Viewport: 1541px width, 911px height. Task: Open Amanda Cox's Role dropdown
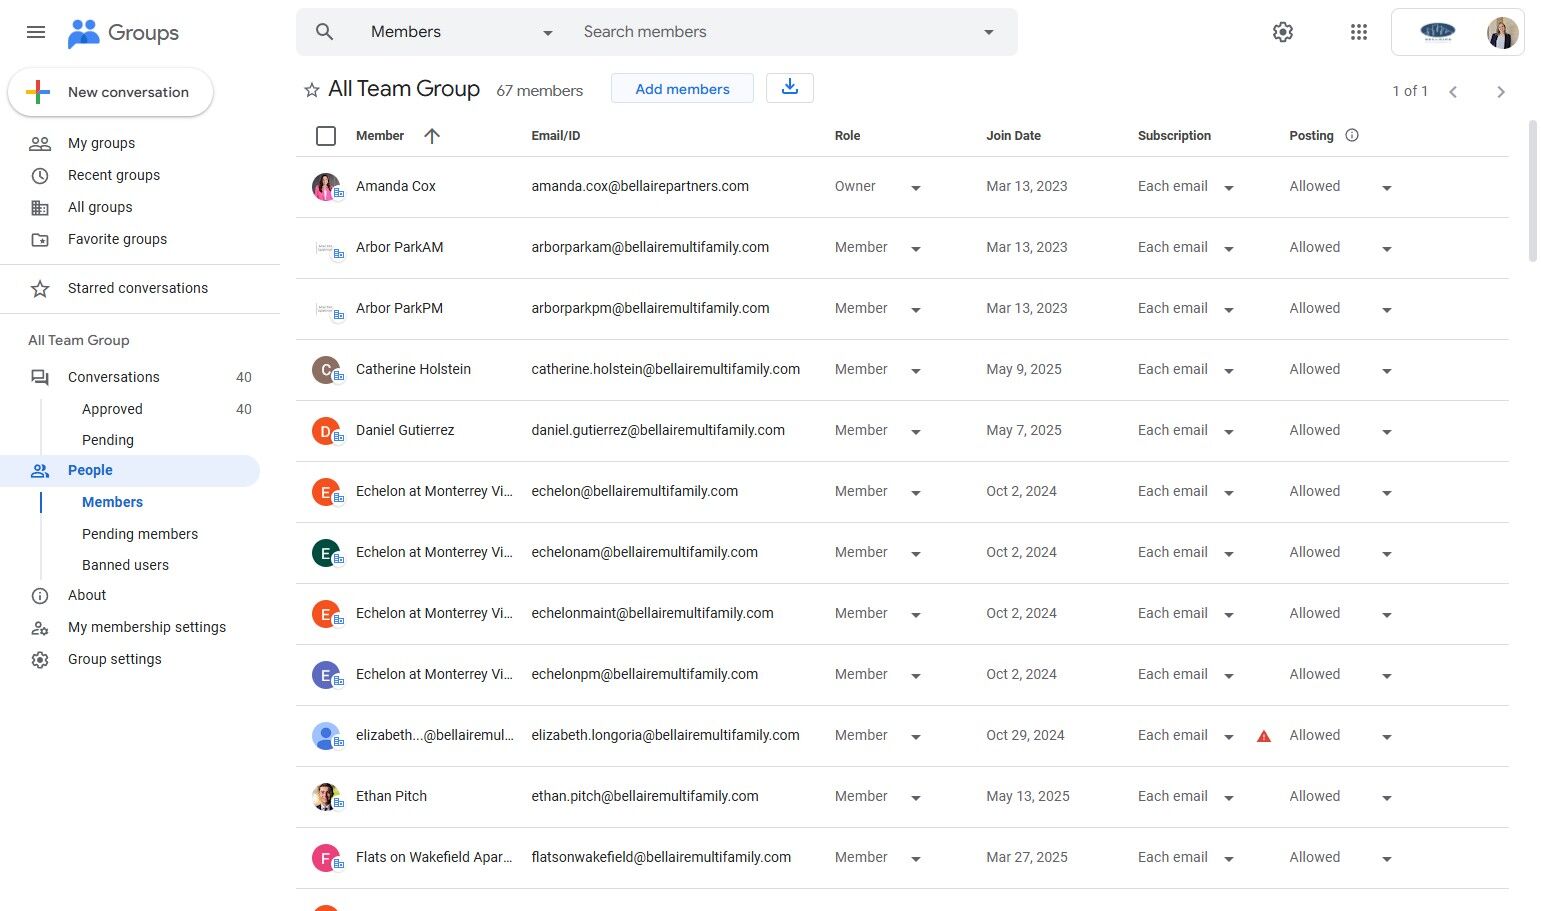pyautogui.click(x=915, y=188)
